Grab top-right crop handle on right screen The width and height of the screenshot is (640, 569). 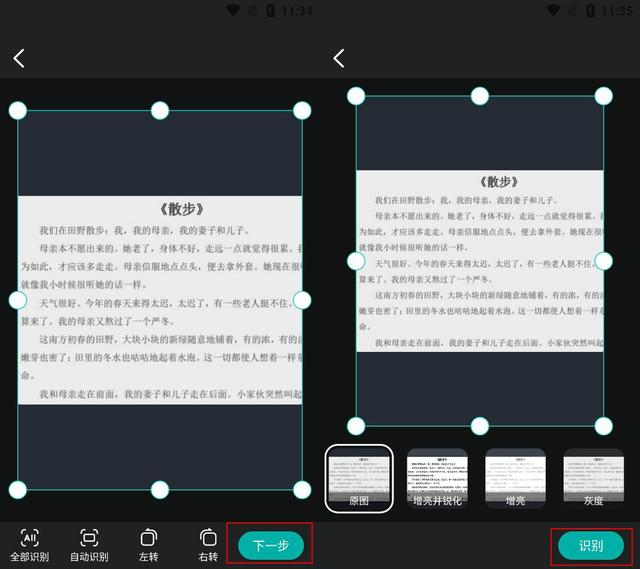coord(604,96)
